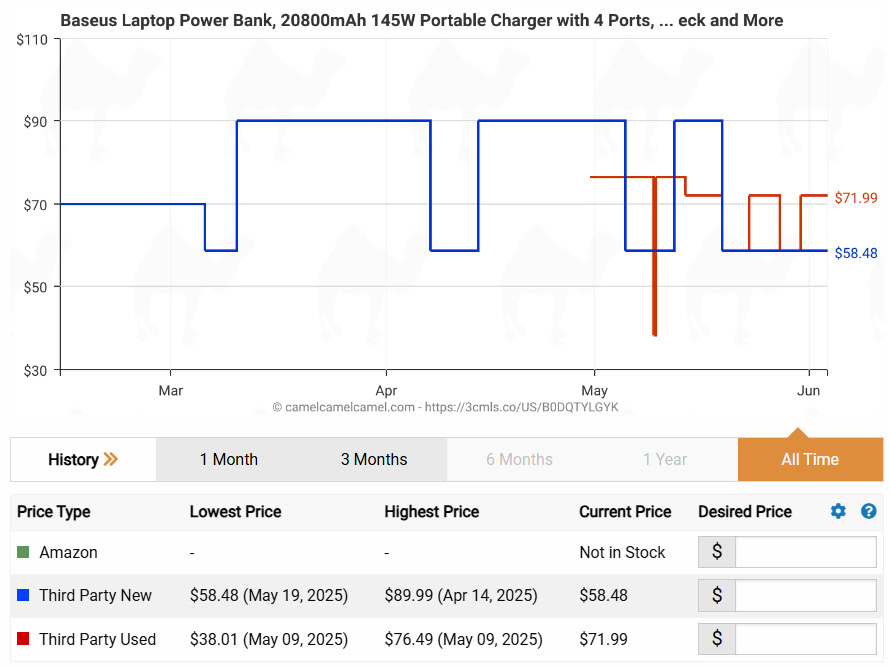The image size is (889, 666).
Task: Click the red Third Party Used square
Action: 24,639
